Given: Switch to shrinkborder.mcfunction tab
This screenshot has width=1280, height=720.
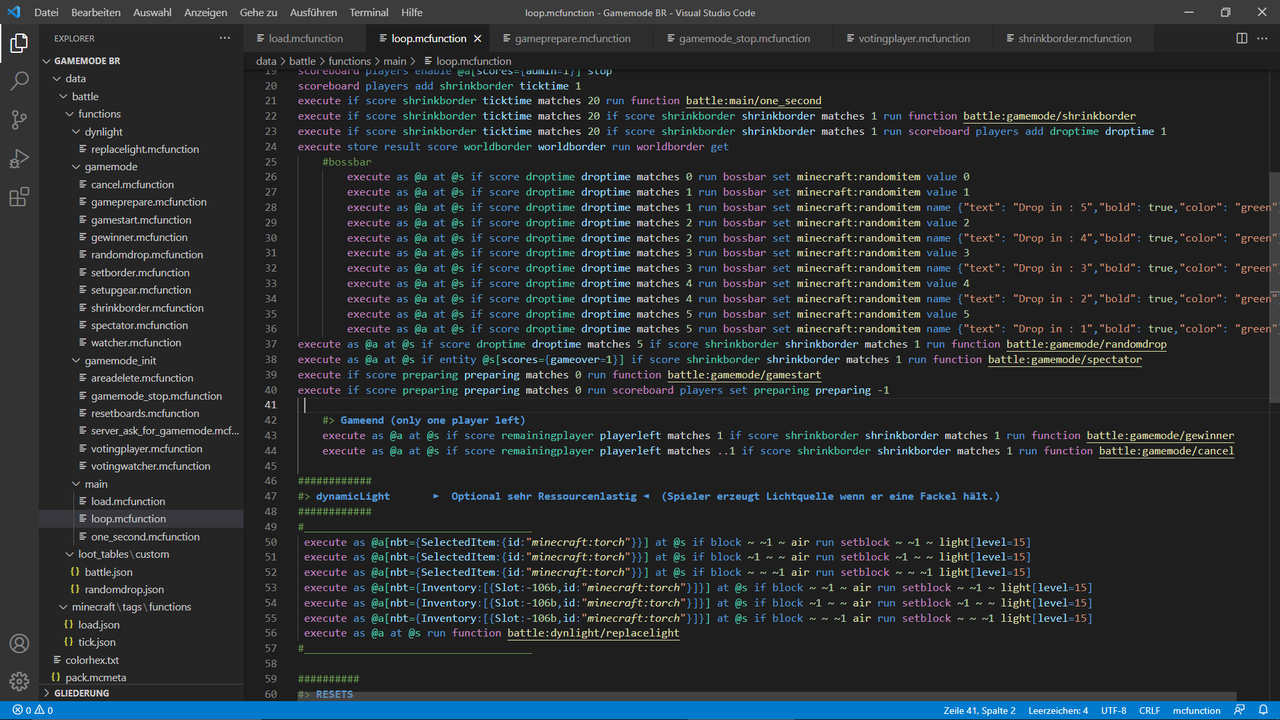Looking at the screenshot, I should tap(1075, 38).
